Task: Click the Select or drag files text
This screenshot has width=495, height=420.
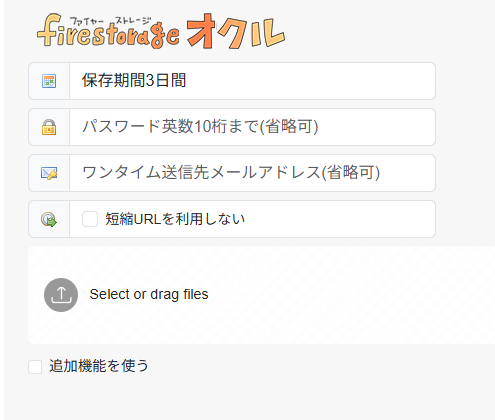Action: 149,294
